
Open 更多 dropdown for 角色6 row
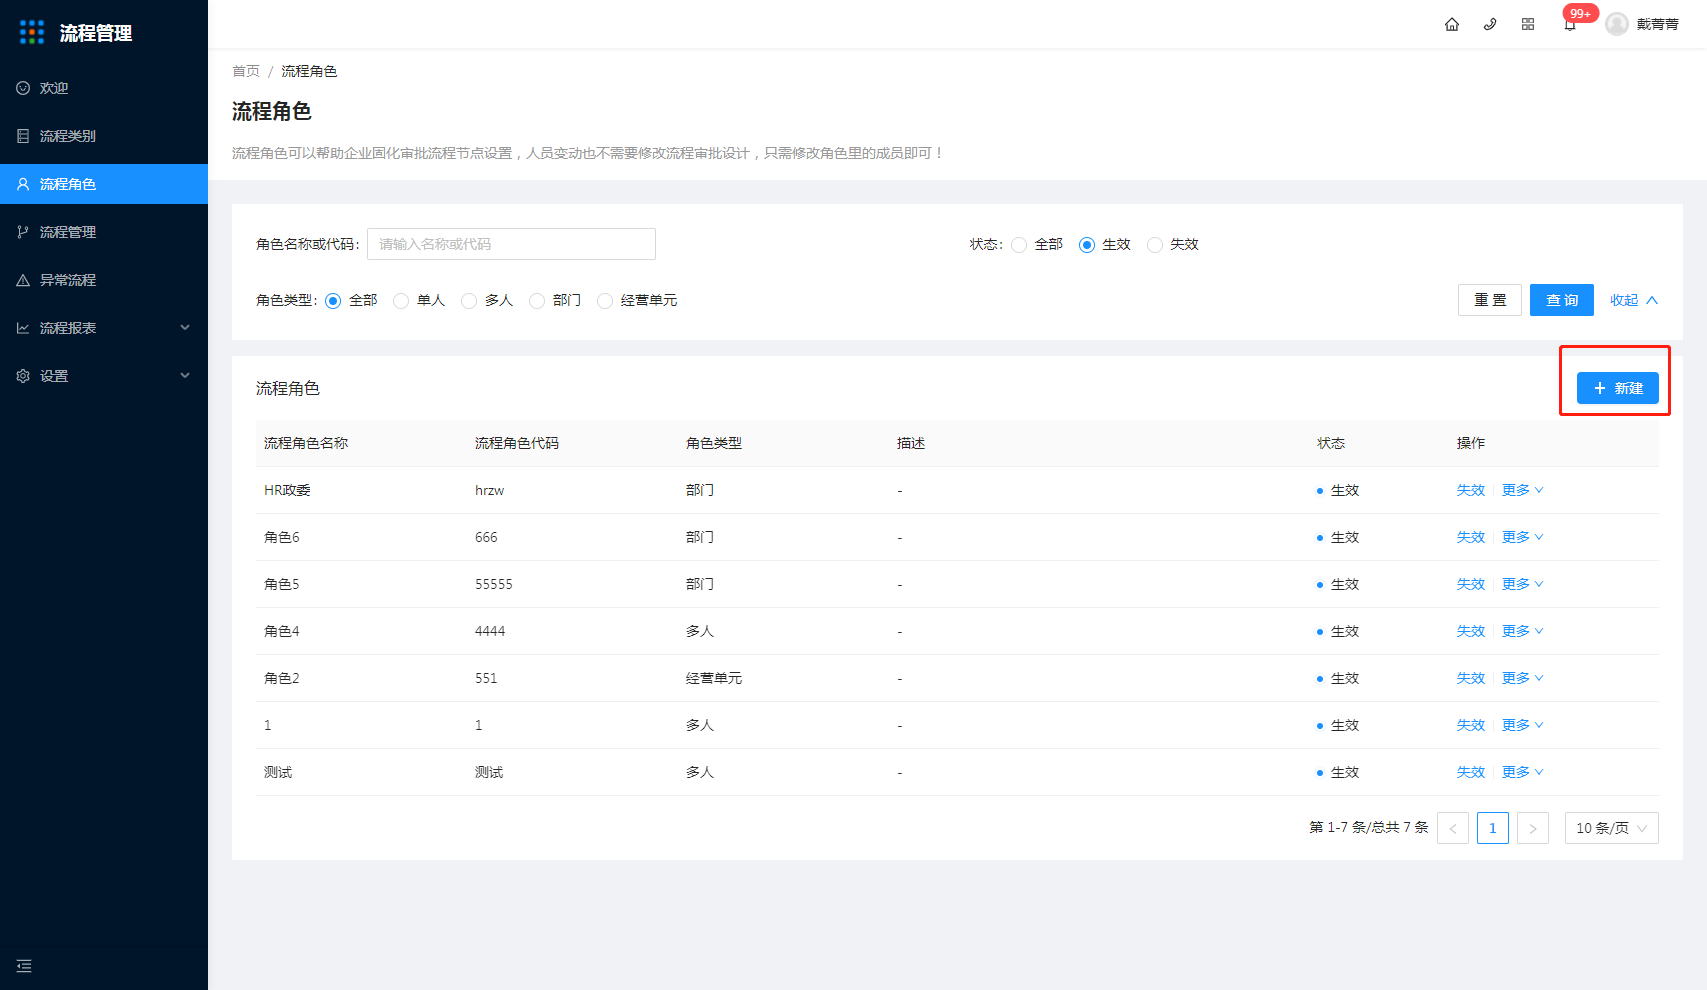(x=1523, y=537)
